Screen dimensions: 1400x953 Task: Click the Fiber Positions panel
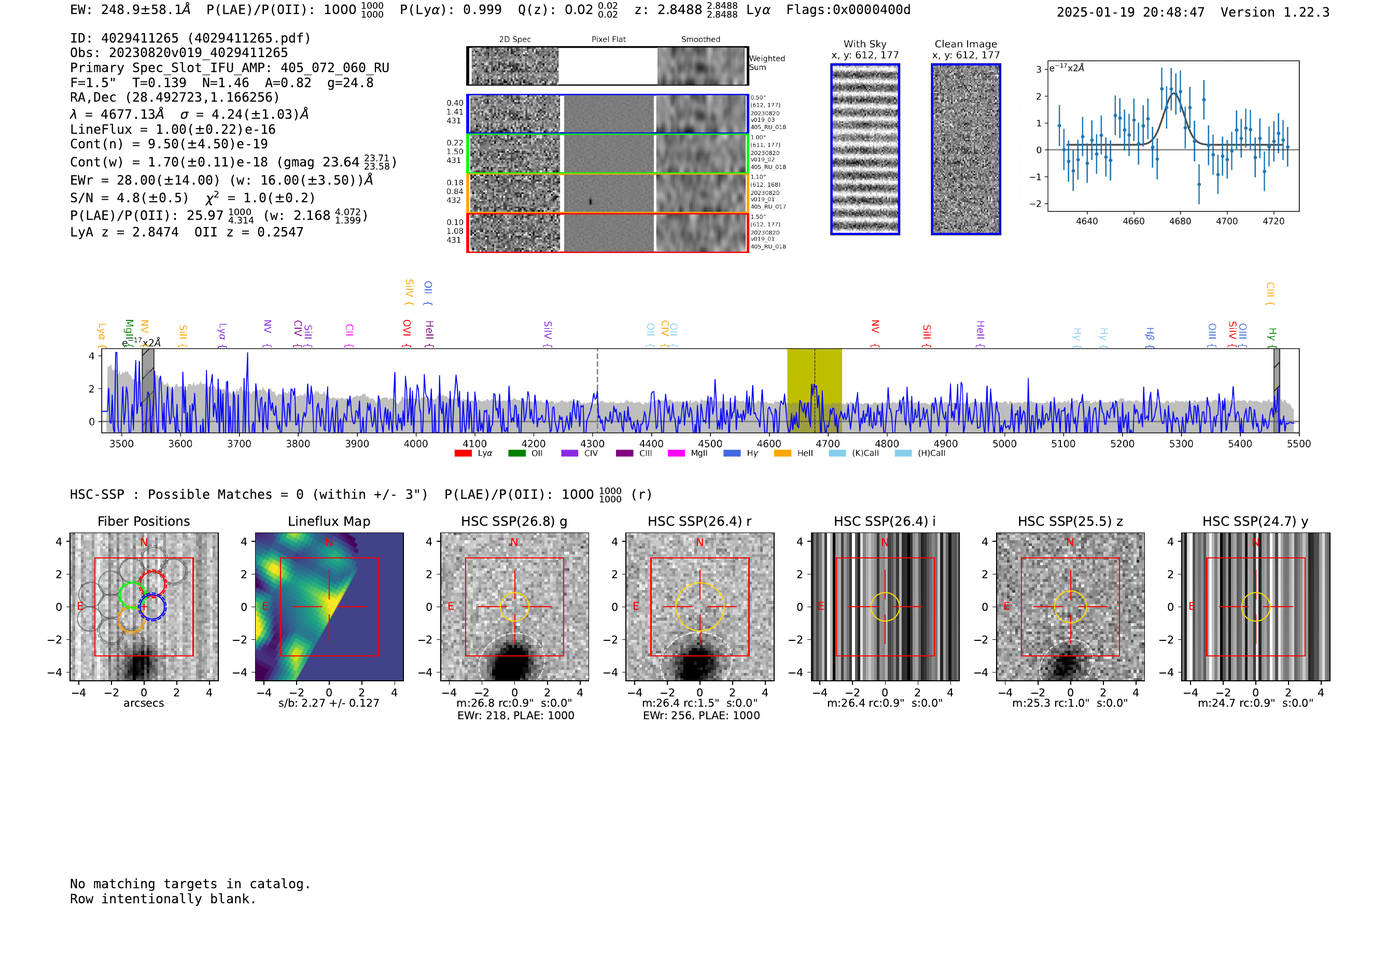144,607
